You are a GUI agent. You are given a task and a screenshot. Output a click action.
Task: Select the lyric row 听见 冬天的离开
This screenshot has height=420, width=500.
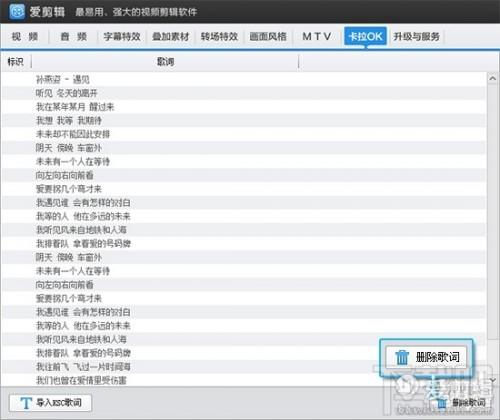tap(243, 93)
